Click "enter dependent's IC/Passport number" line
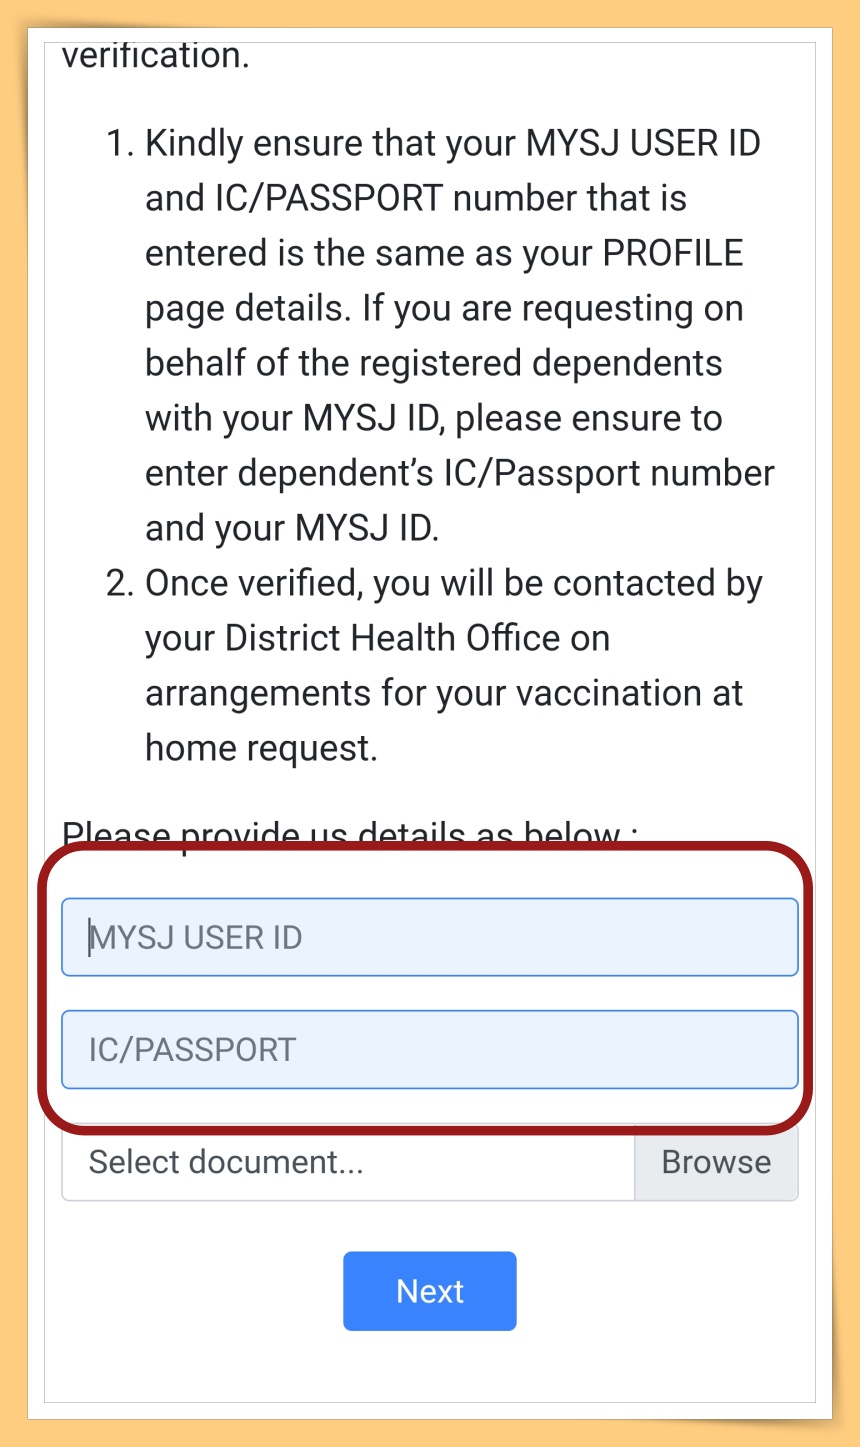 click(460, 474)
